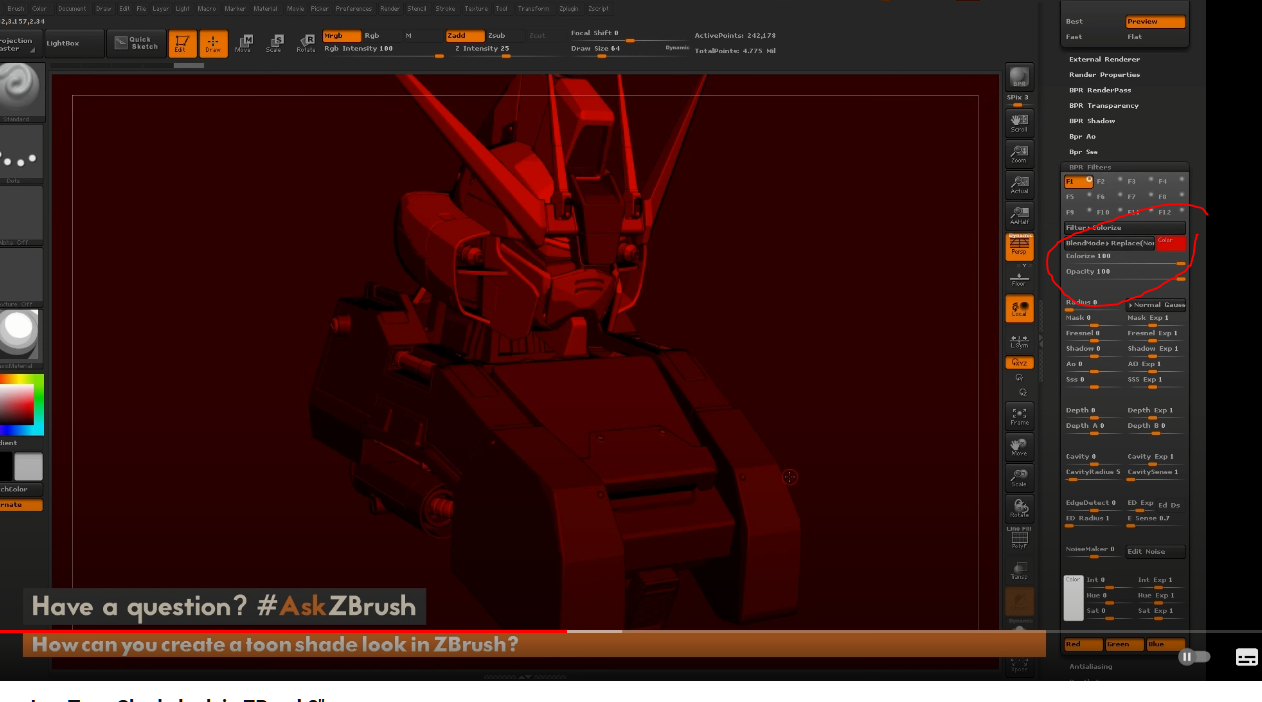
Task: Select the Rotate icon in top shelf
Action: pyautogui.click(x=305, y=43)
